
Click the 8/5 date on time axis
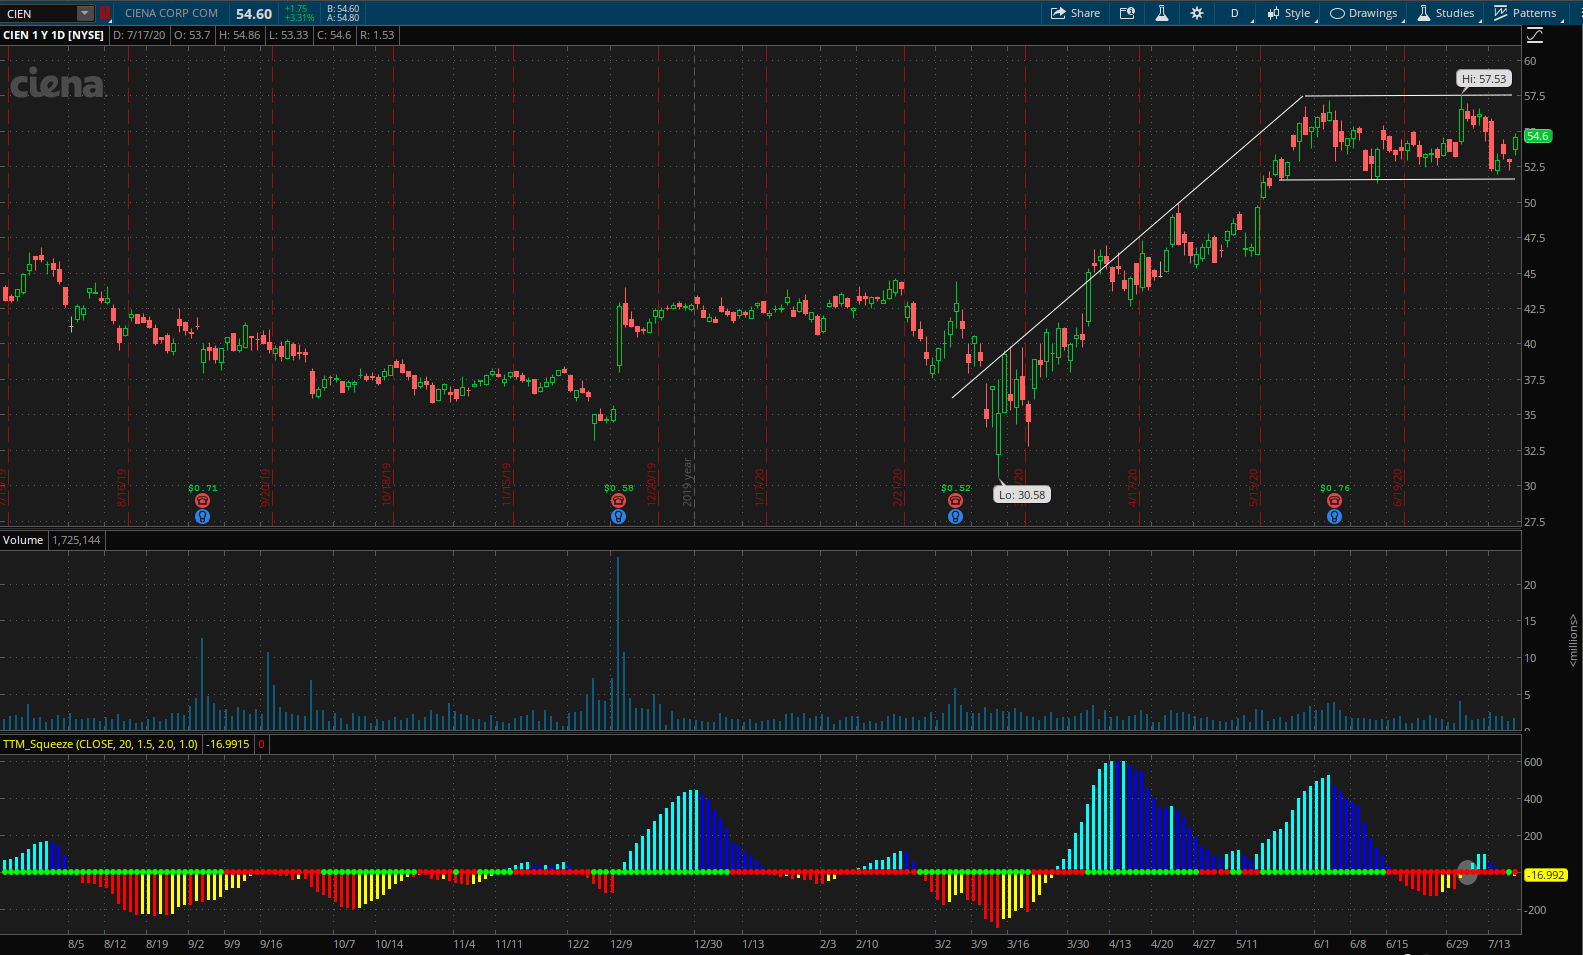point(76,944)
